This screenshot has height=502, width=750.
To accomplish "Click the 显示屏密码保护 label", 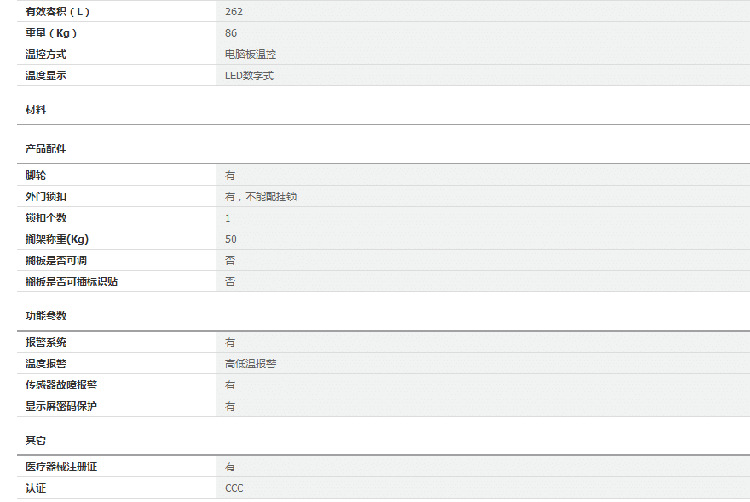I will 62,406.
